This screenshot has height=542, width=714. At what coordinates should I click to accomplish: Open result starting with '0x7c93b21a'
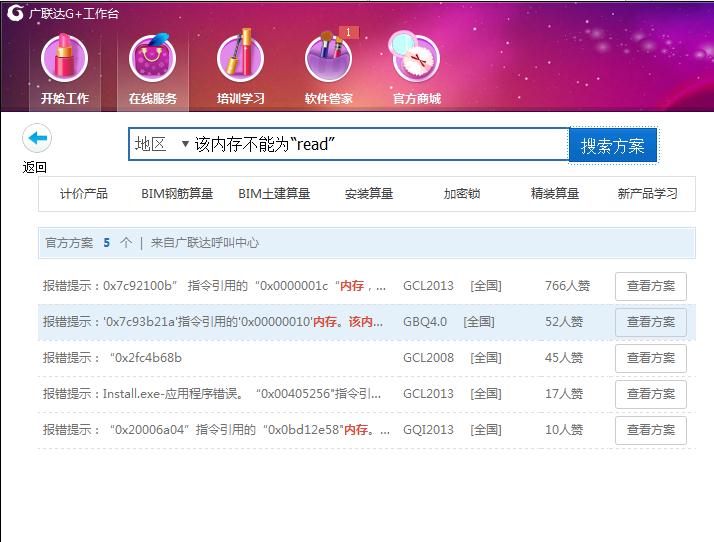[x=213, y=322]
